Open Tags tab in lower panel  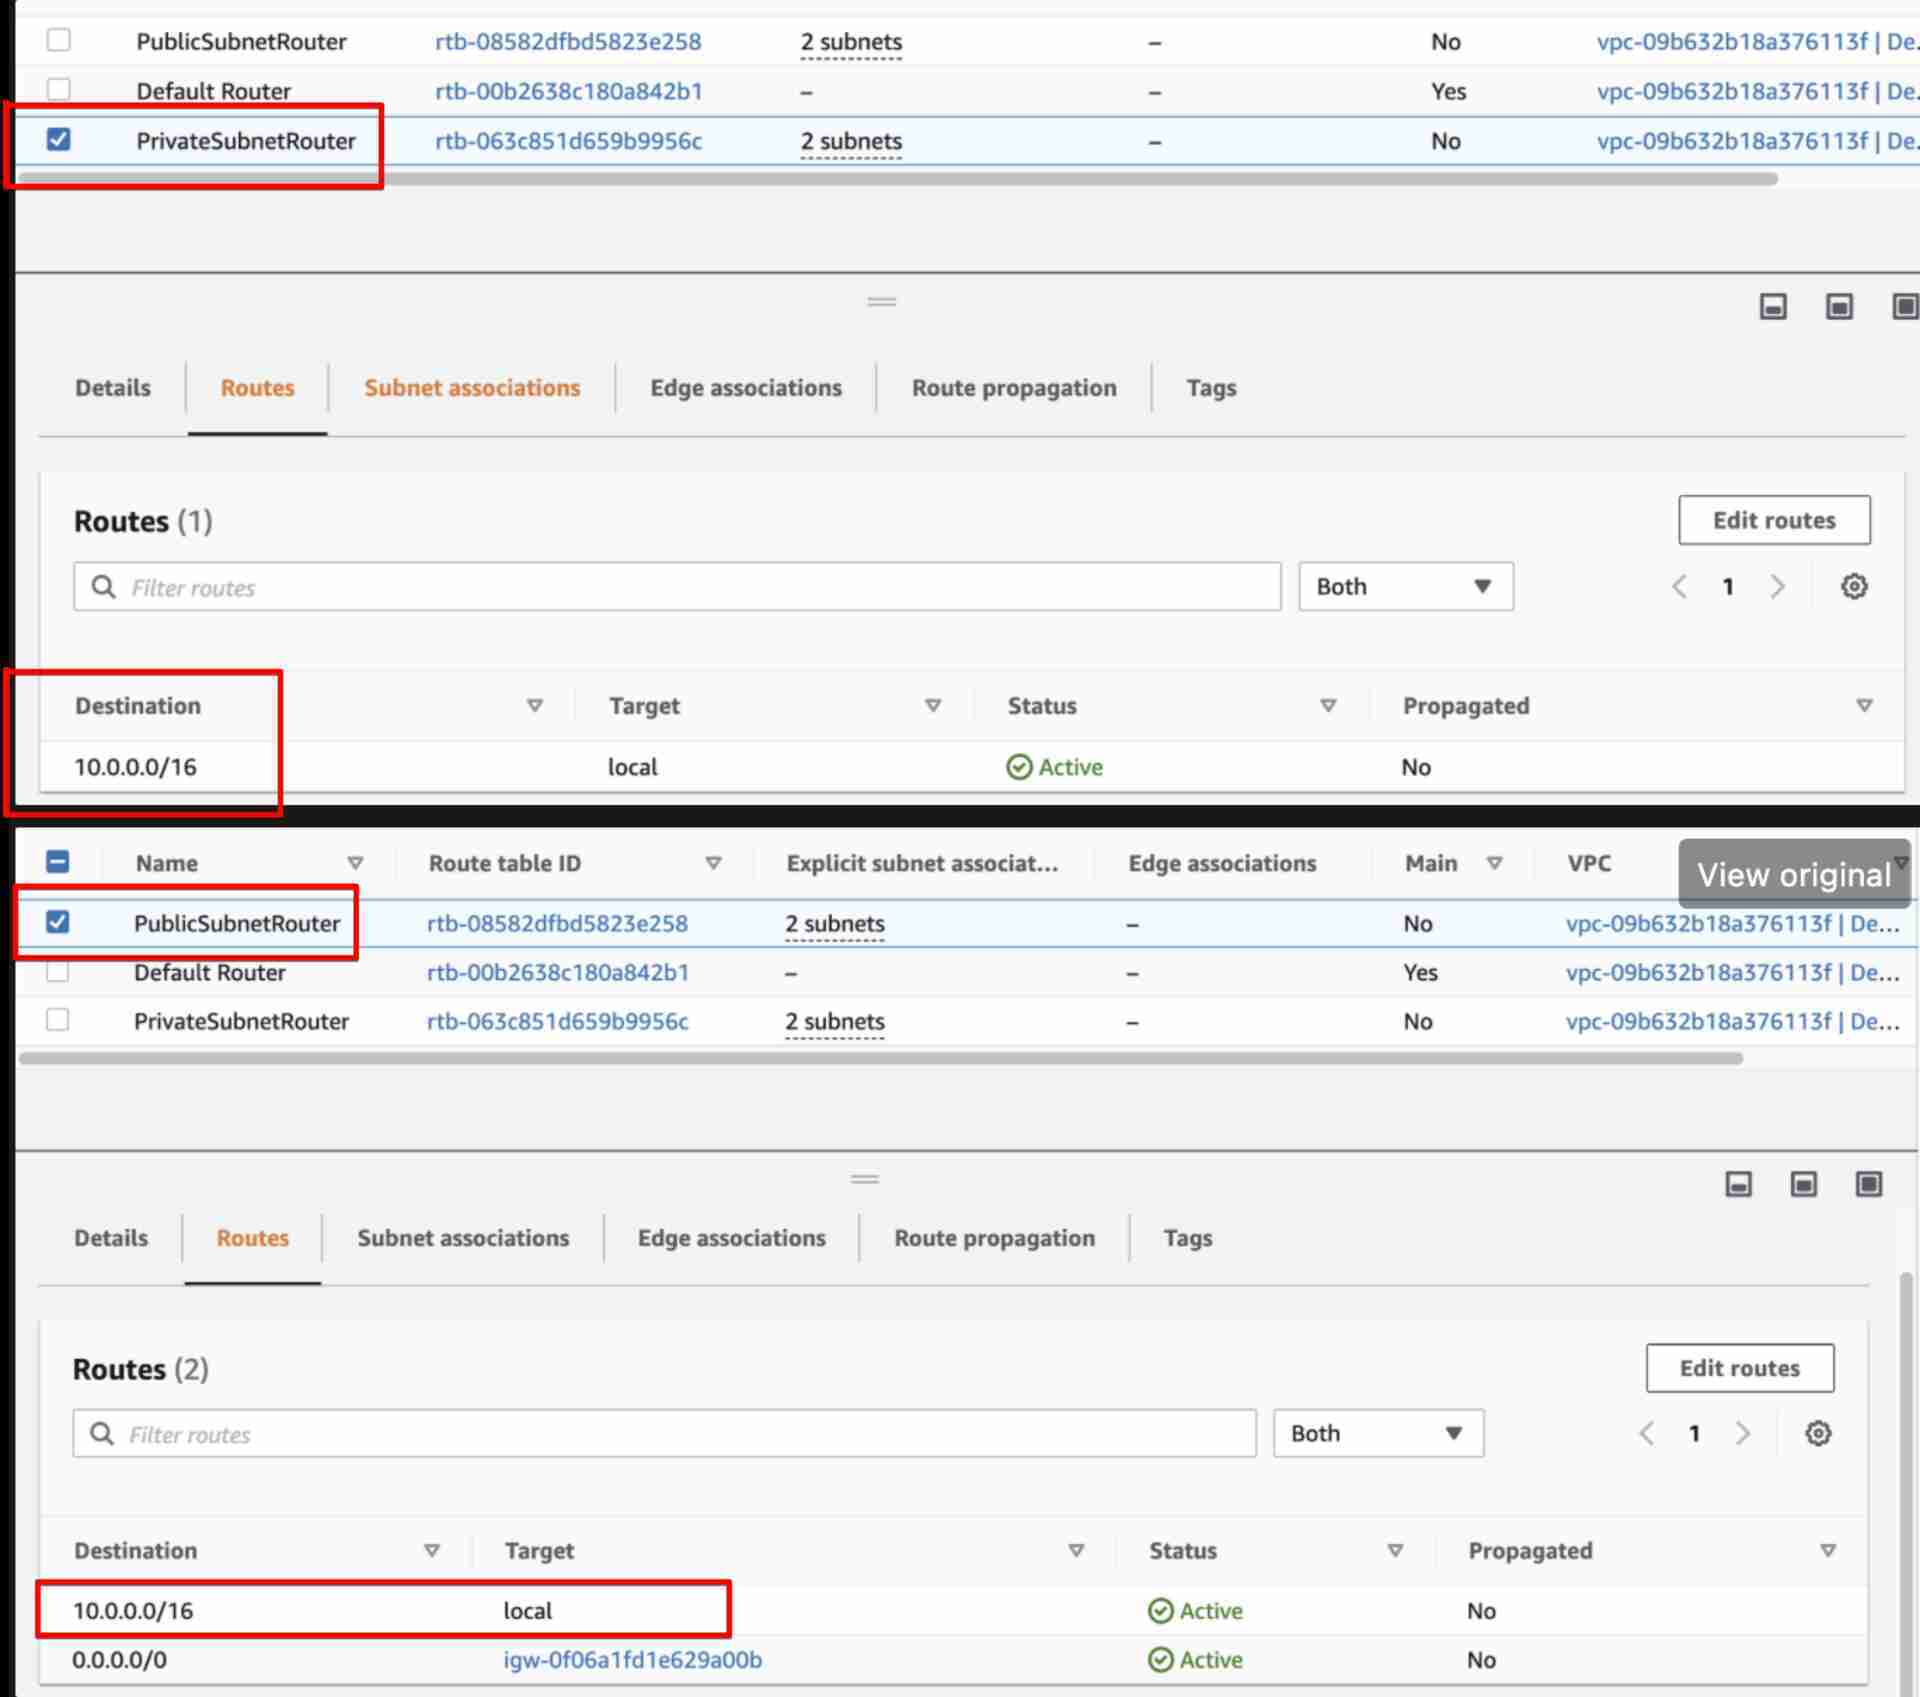click(1188, 1238)
